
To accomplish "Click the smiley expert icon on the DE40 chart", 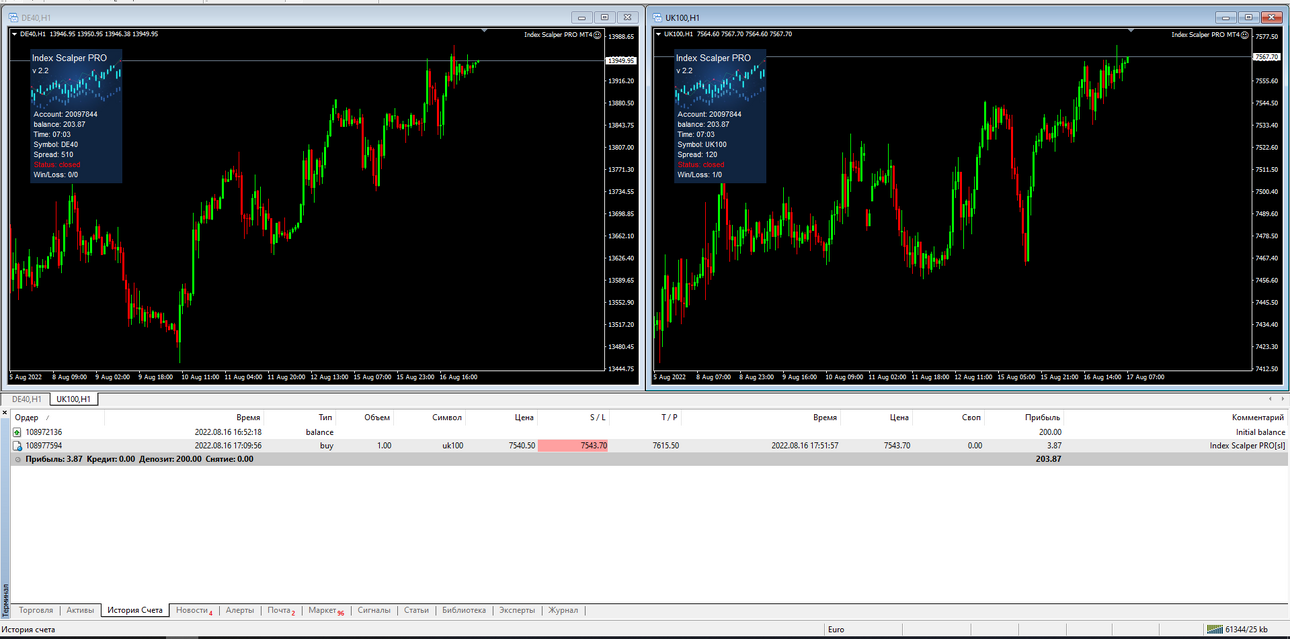I will coord(597,34).
